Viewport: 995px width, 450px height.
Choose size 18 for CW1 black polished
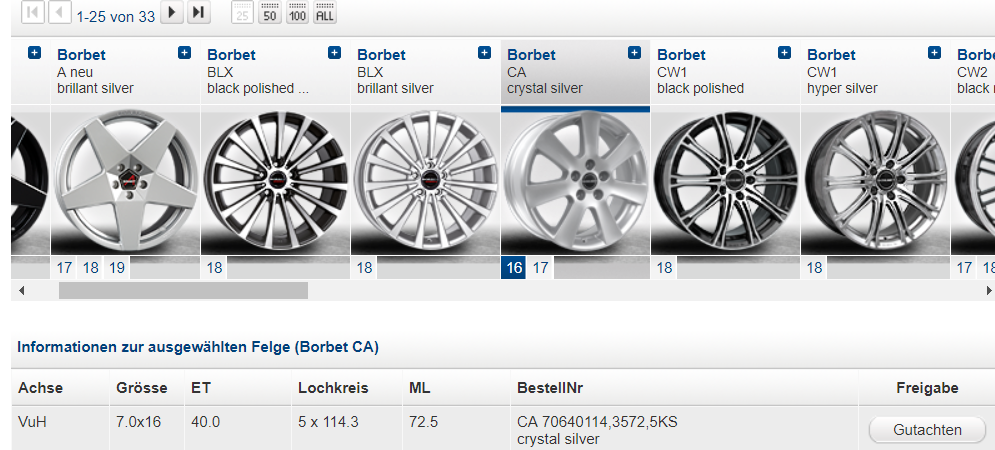click(x=664, y=268)
